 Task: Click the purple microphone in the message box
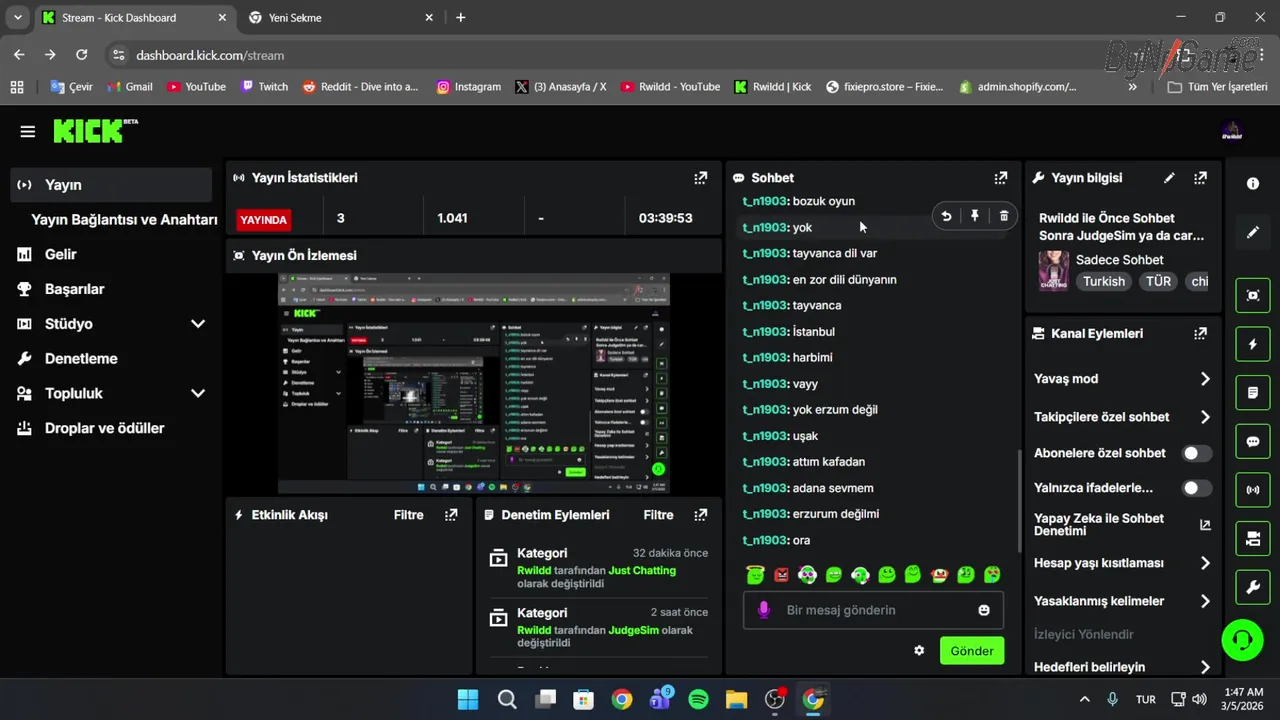coord(764,610)
